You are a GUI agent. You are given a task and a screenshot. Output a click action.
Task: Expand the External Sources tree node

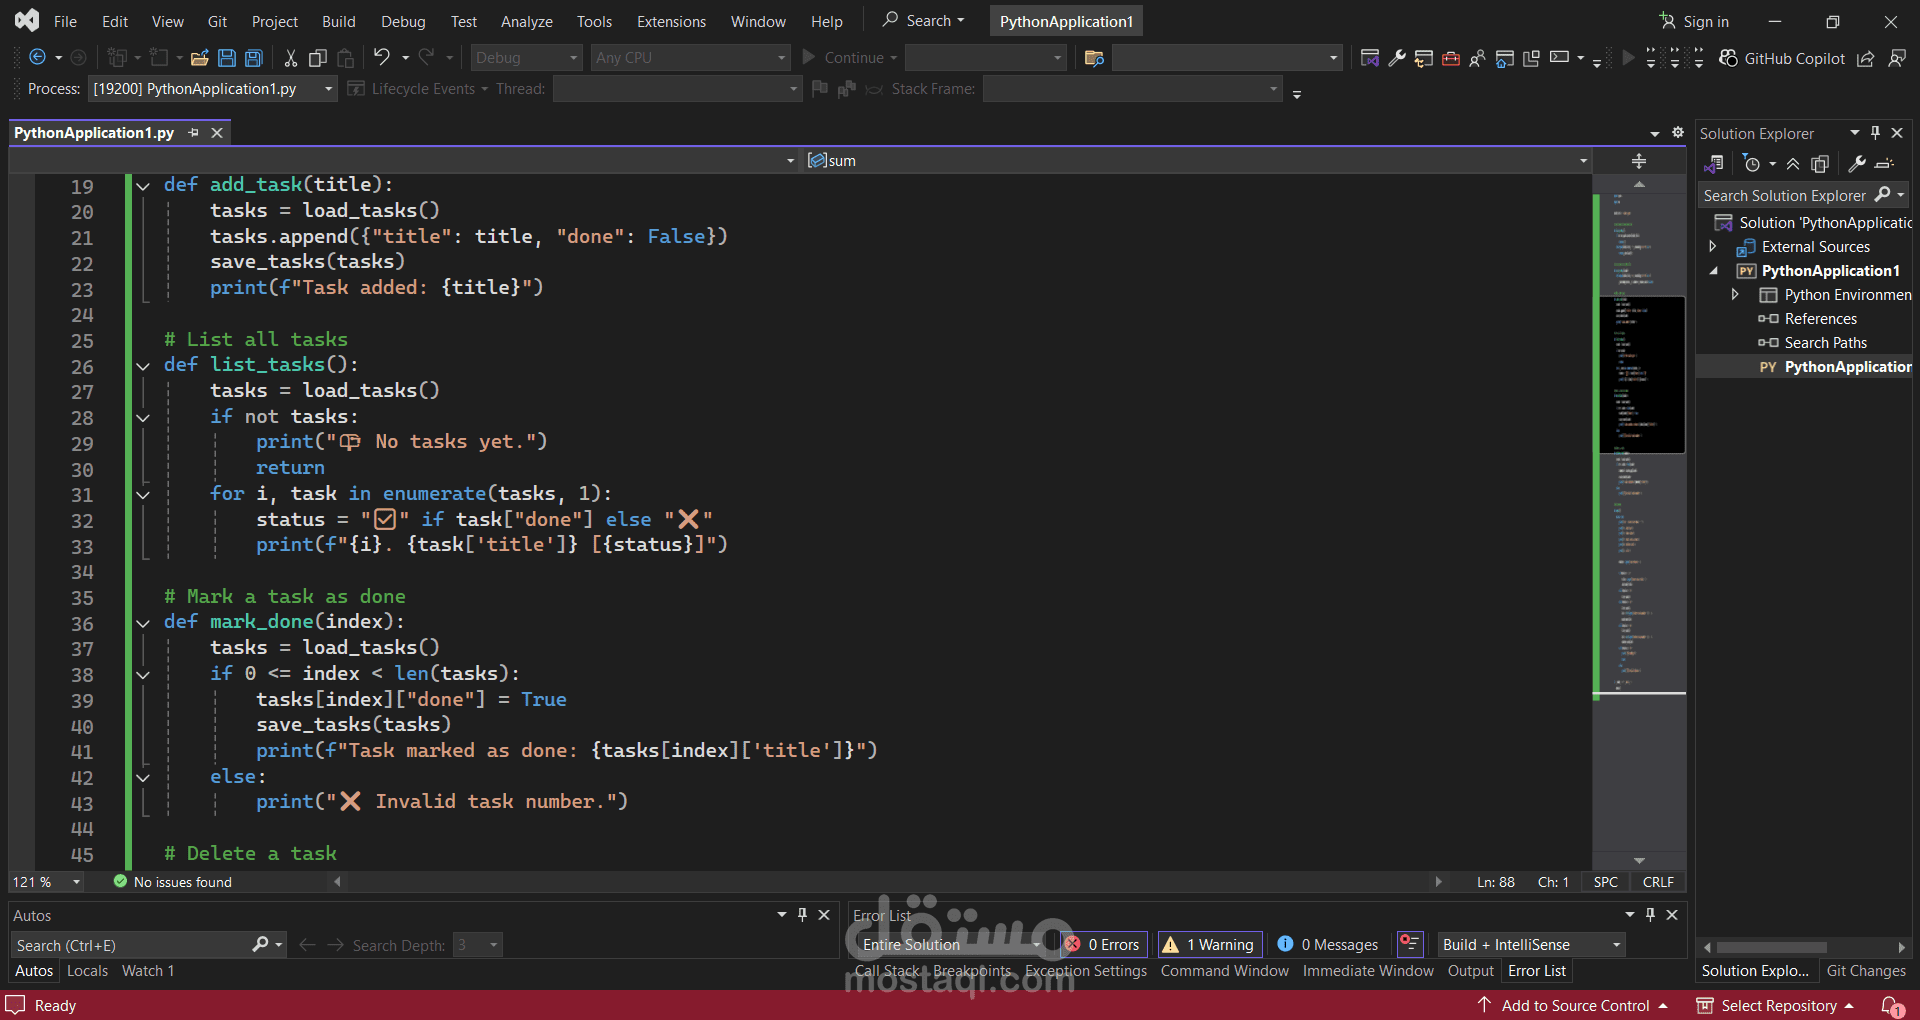(1713, 247)
